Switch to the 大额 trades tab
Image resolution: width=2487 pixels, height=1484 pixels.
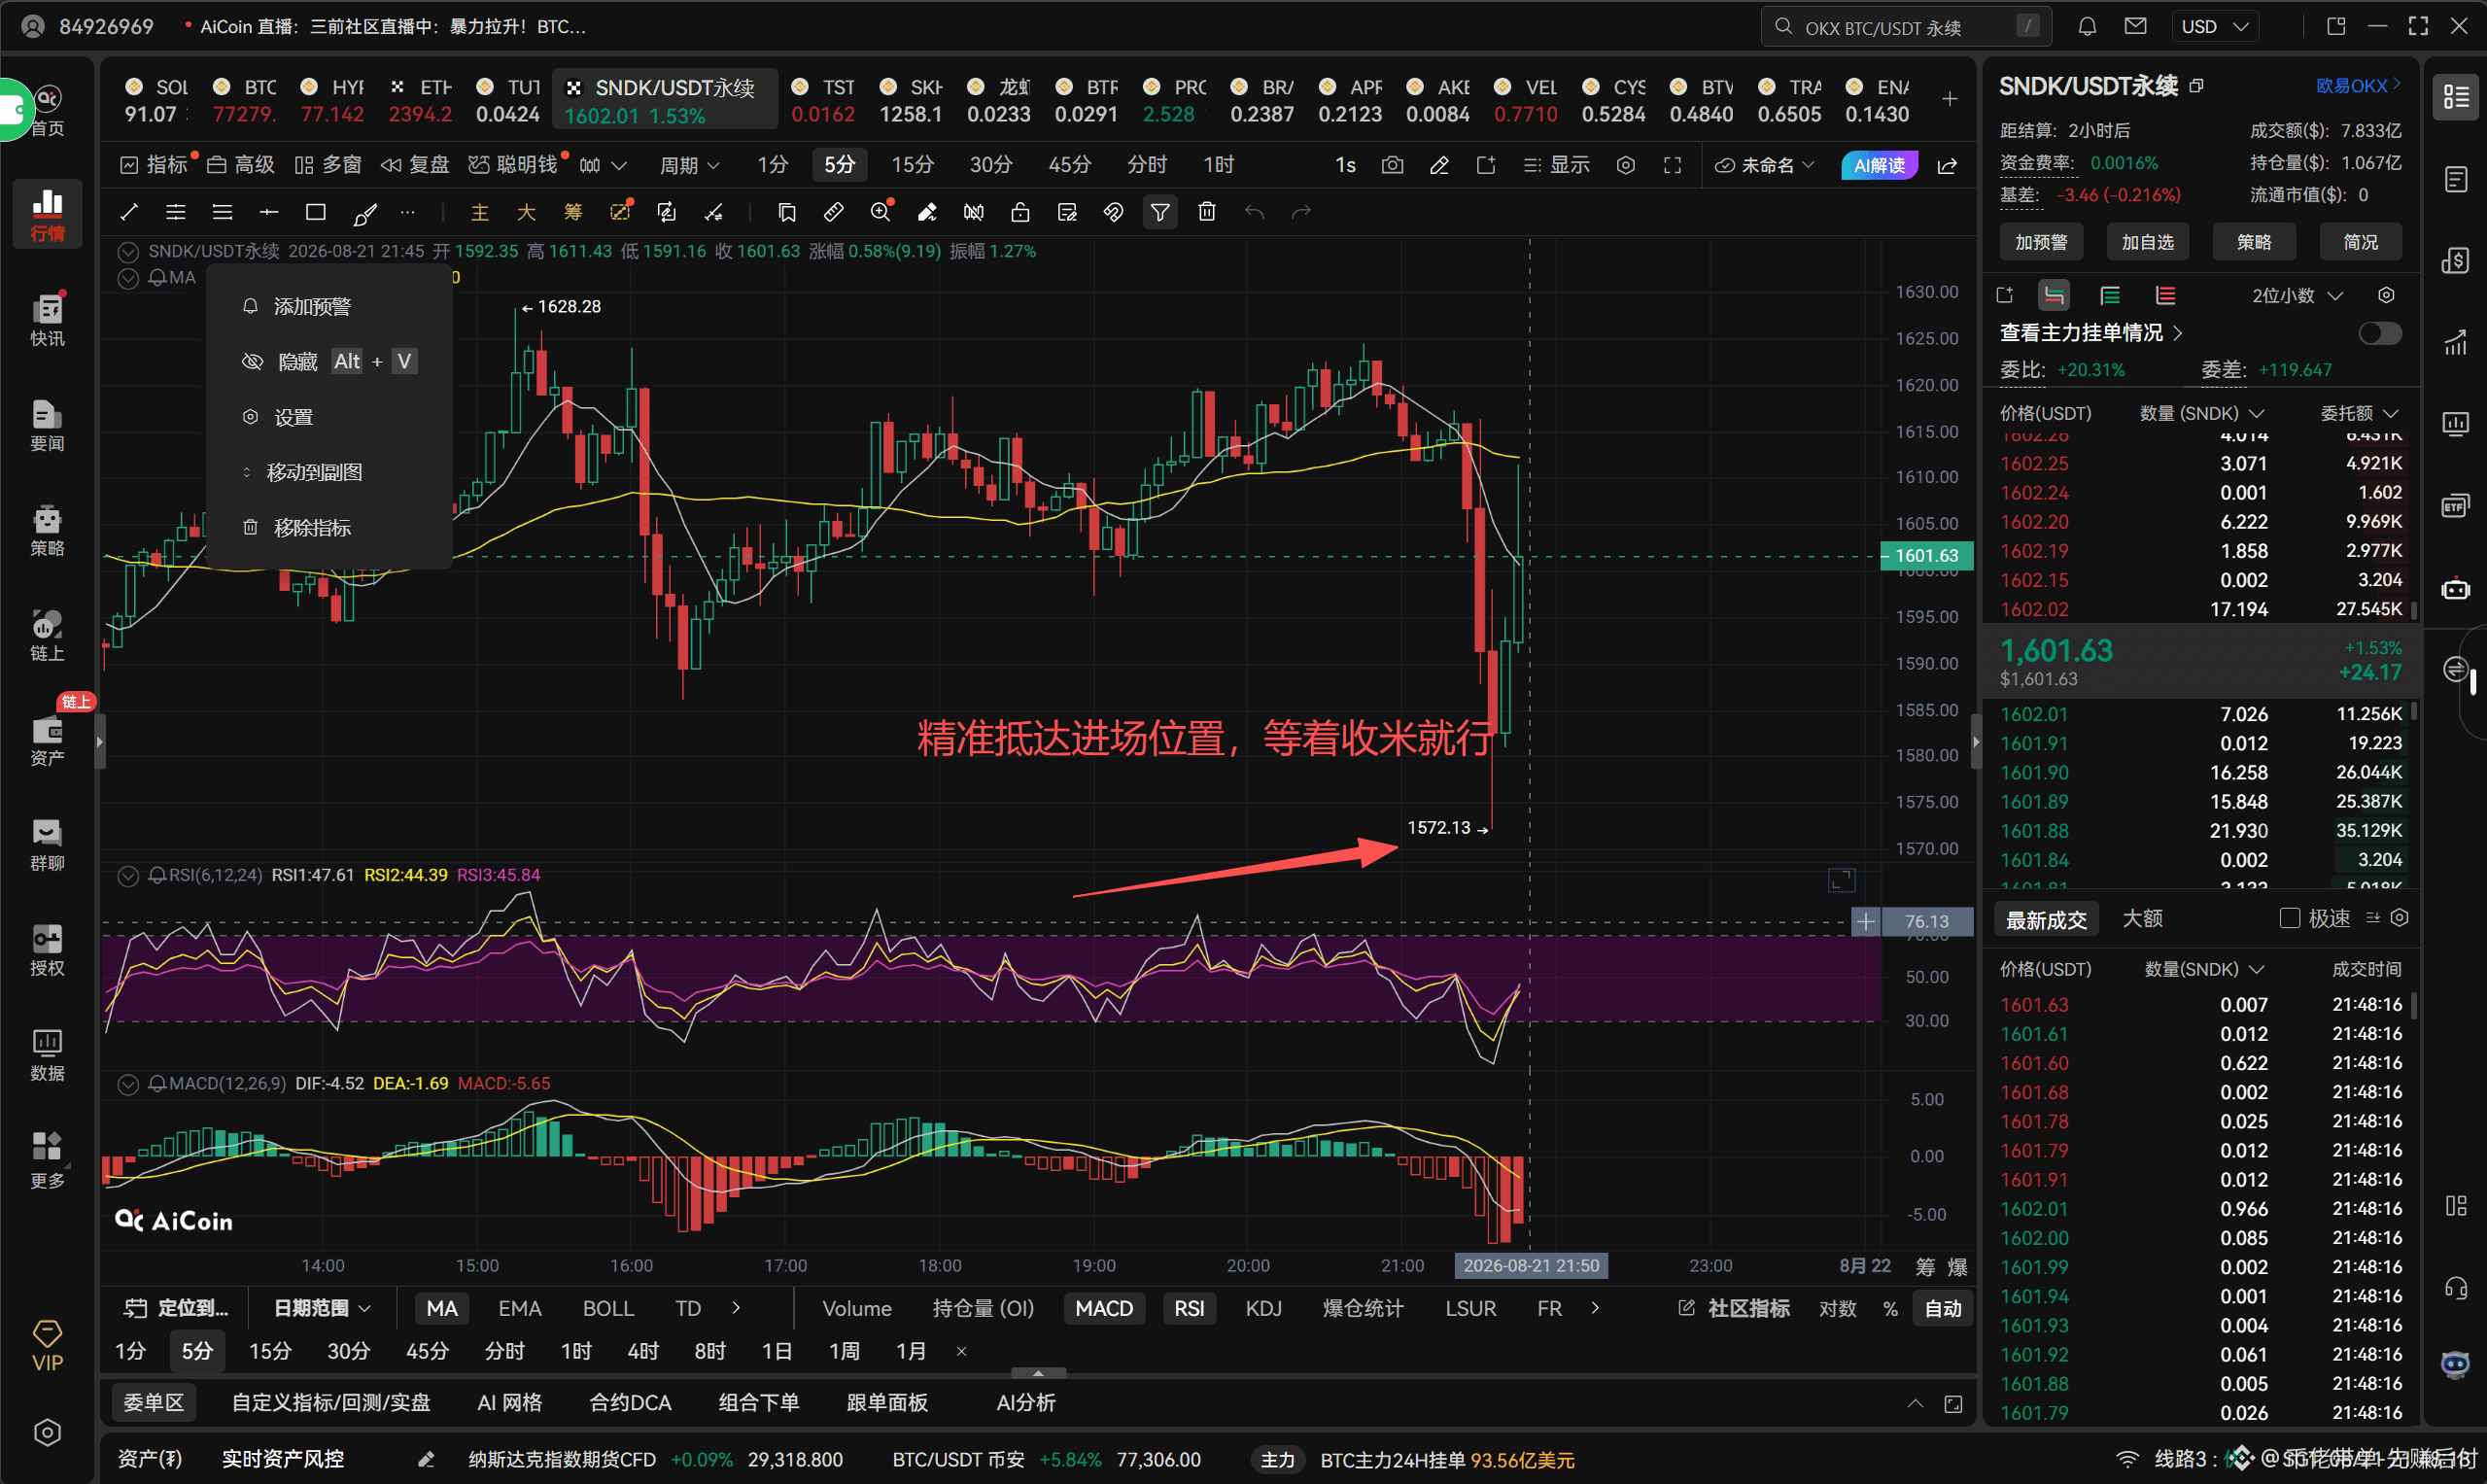coord(2142,918)
